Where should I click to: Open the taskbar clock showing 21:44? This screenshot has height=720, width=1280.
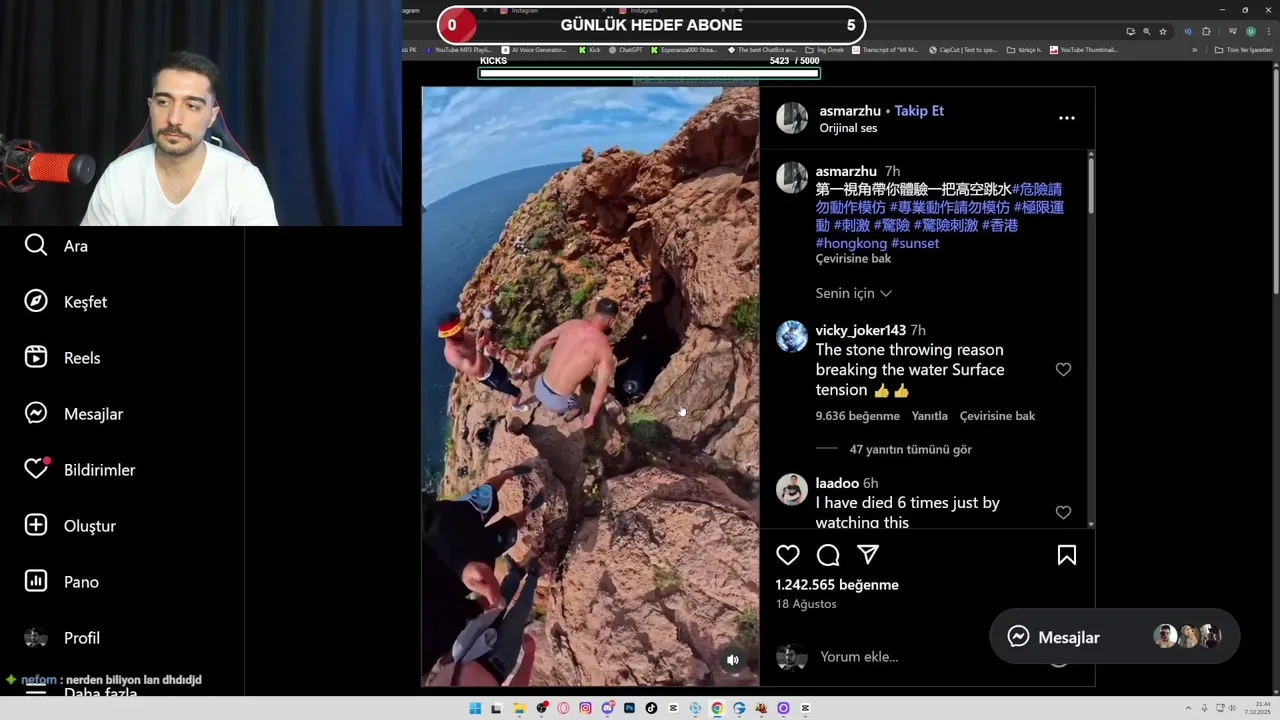click(x=1257, y=708)
